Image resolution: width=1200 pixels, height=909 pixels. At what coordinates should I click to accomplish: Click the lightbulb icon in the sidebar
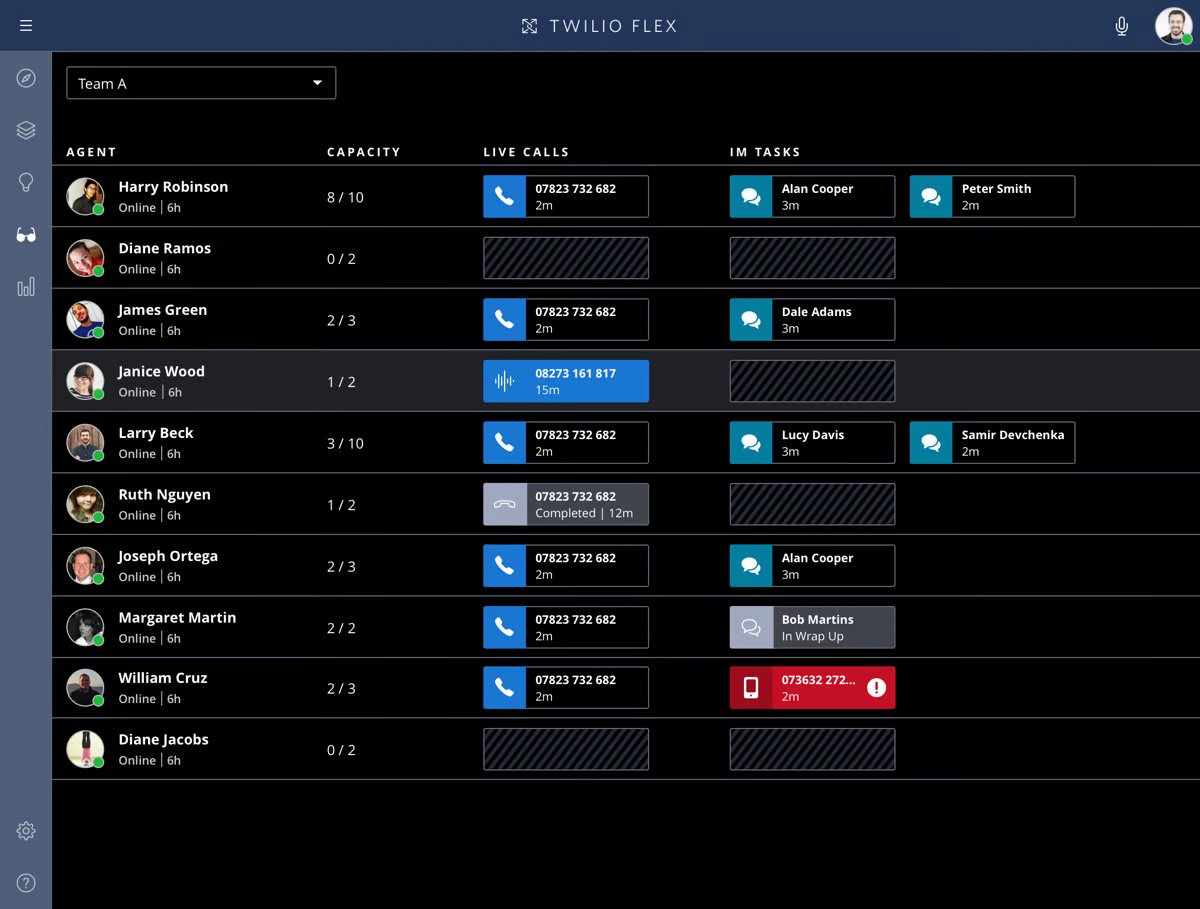coord(25,182)
